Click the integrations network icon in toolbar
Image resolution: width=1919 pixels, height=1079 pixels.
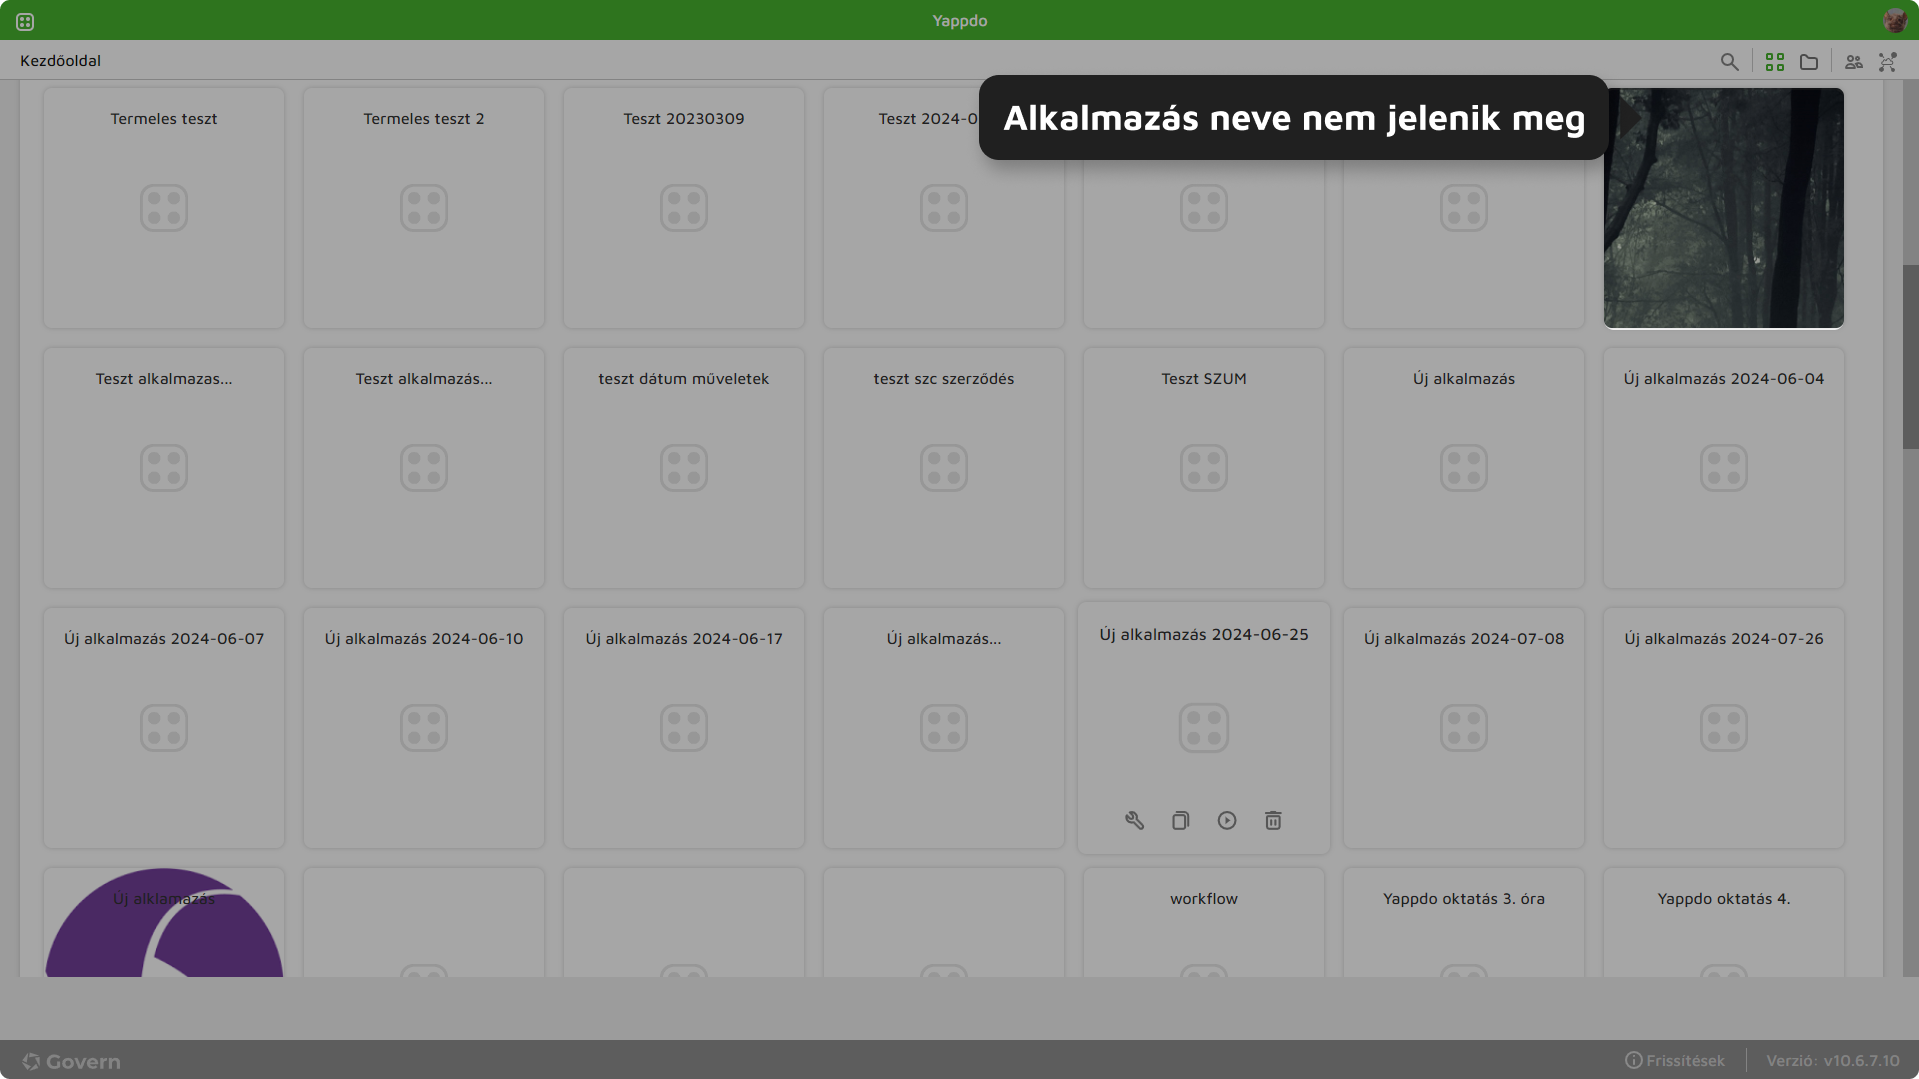[x=1887, y=61]
